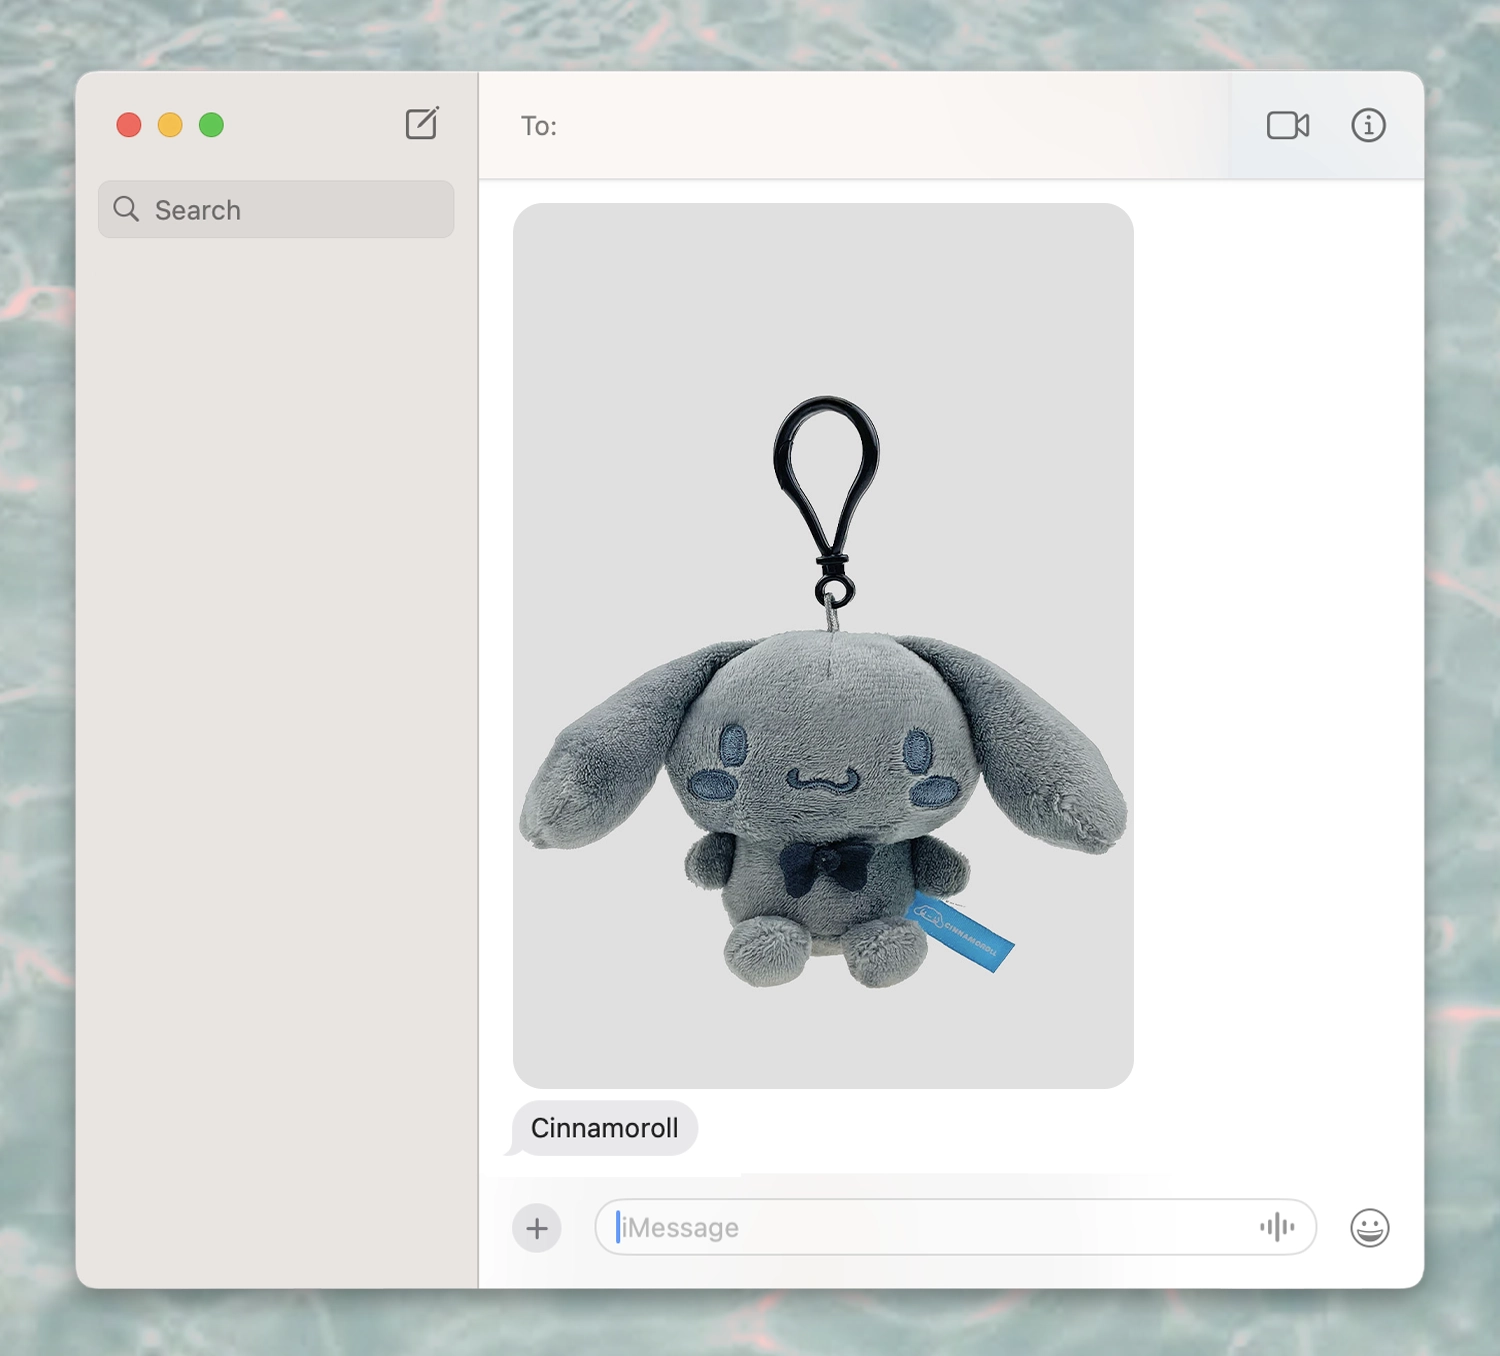Screen dimensions: 1500x1356
Task: Close the Messages window
Action: click(x=129, y=125)
